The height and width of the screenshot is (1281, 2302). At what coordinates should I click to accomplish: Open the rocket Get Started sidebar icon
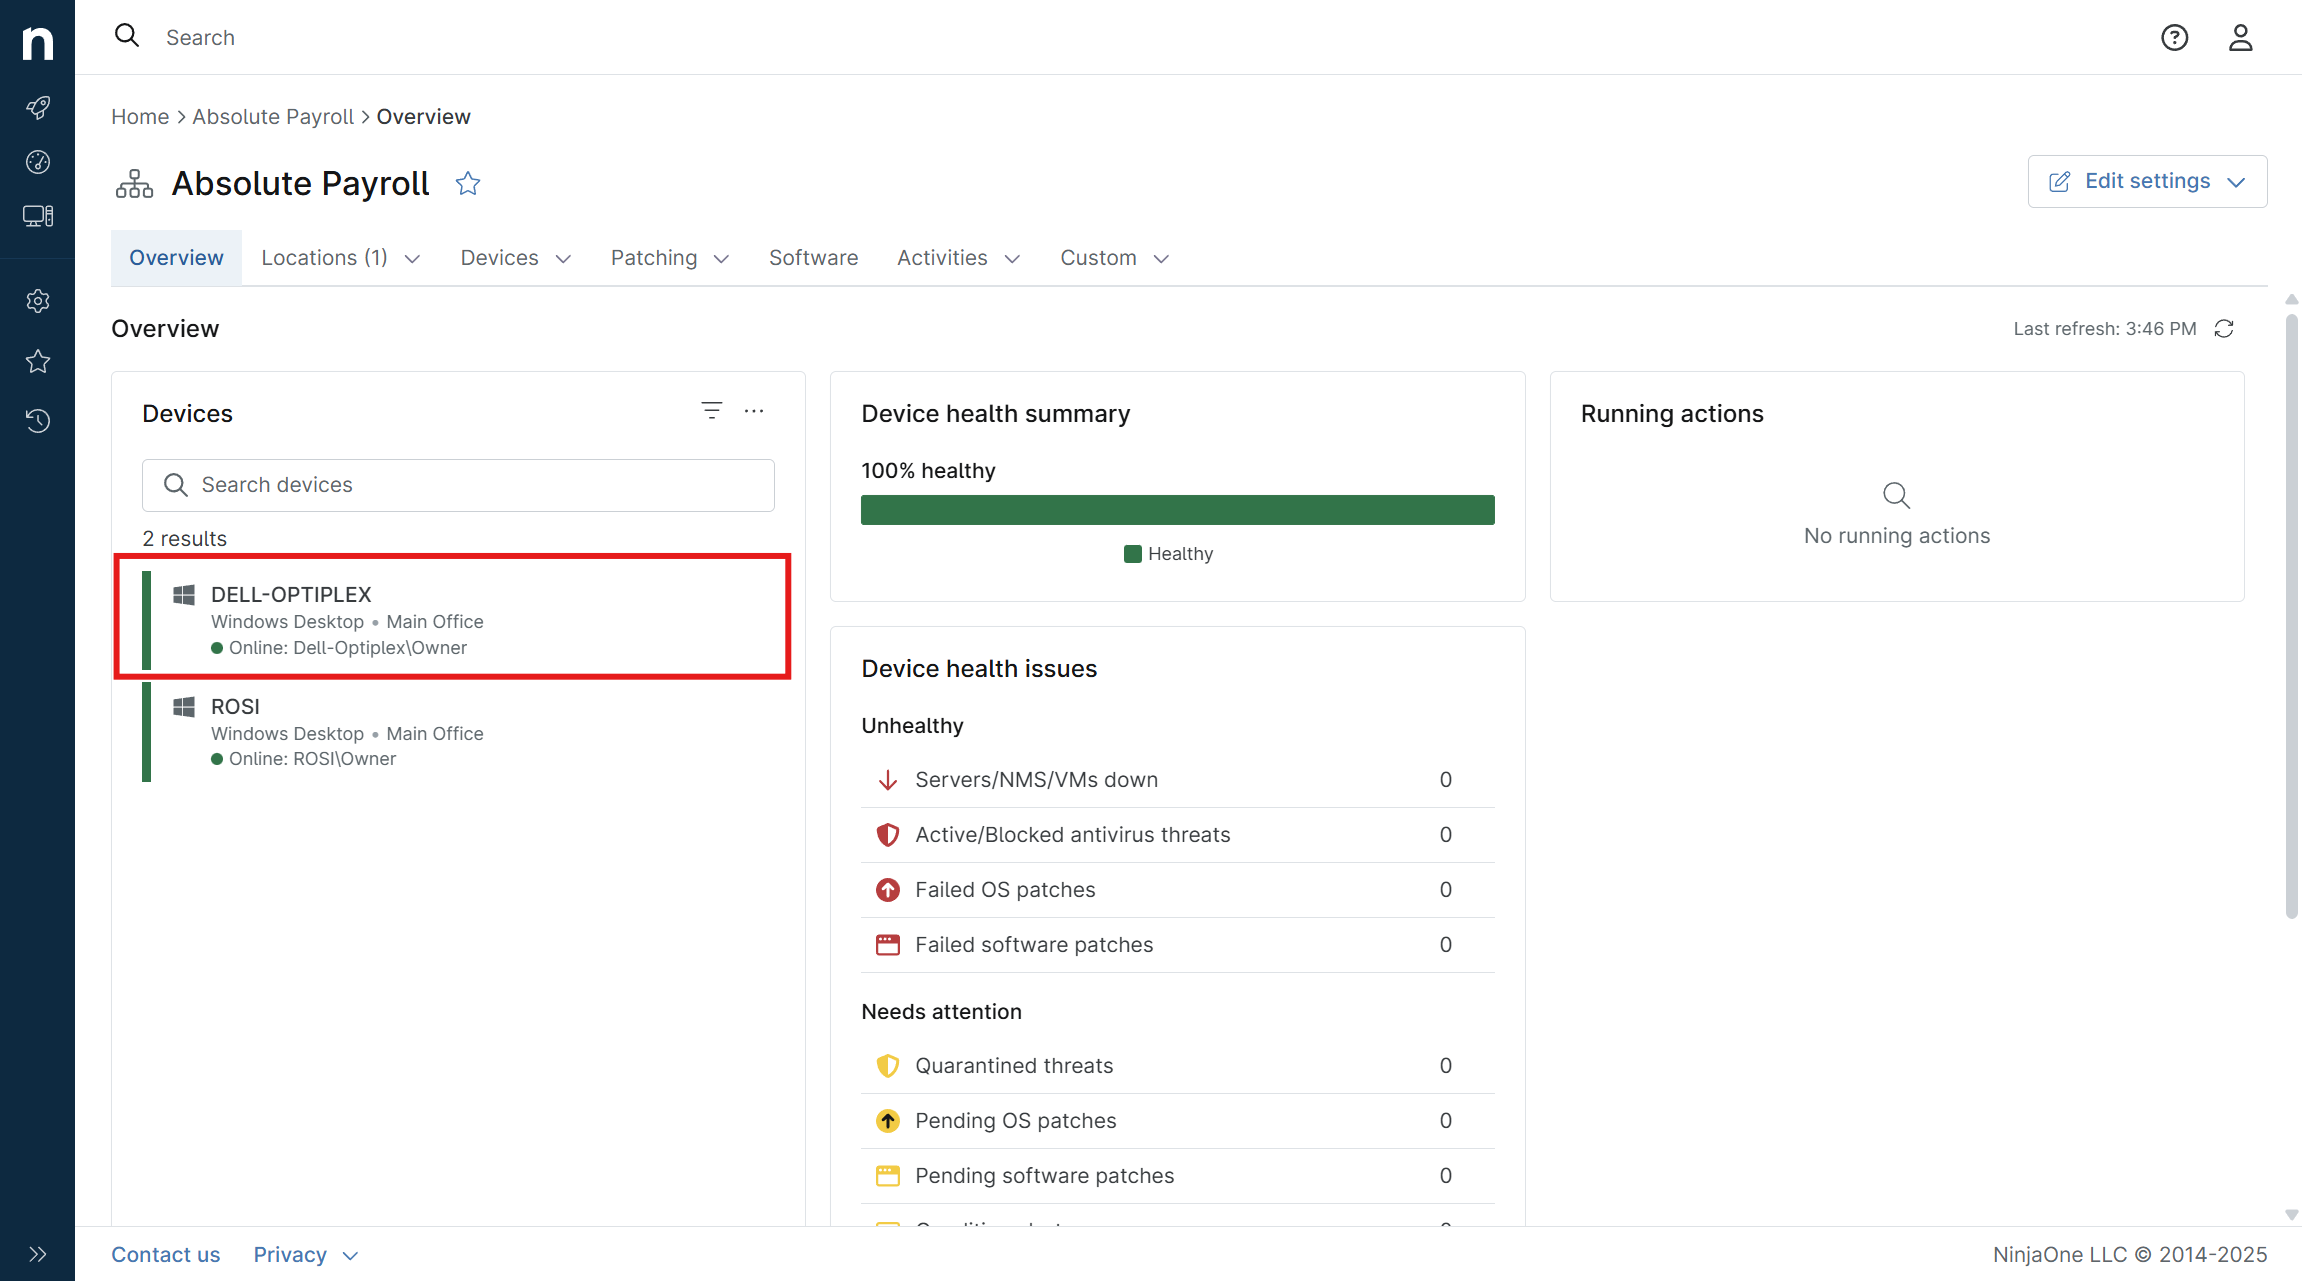(x=37, y=107)
